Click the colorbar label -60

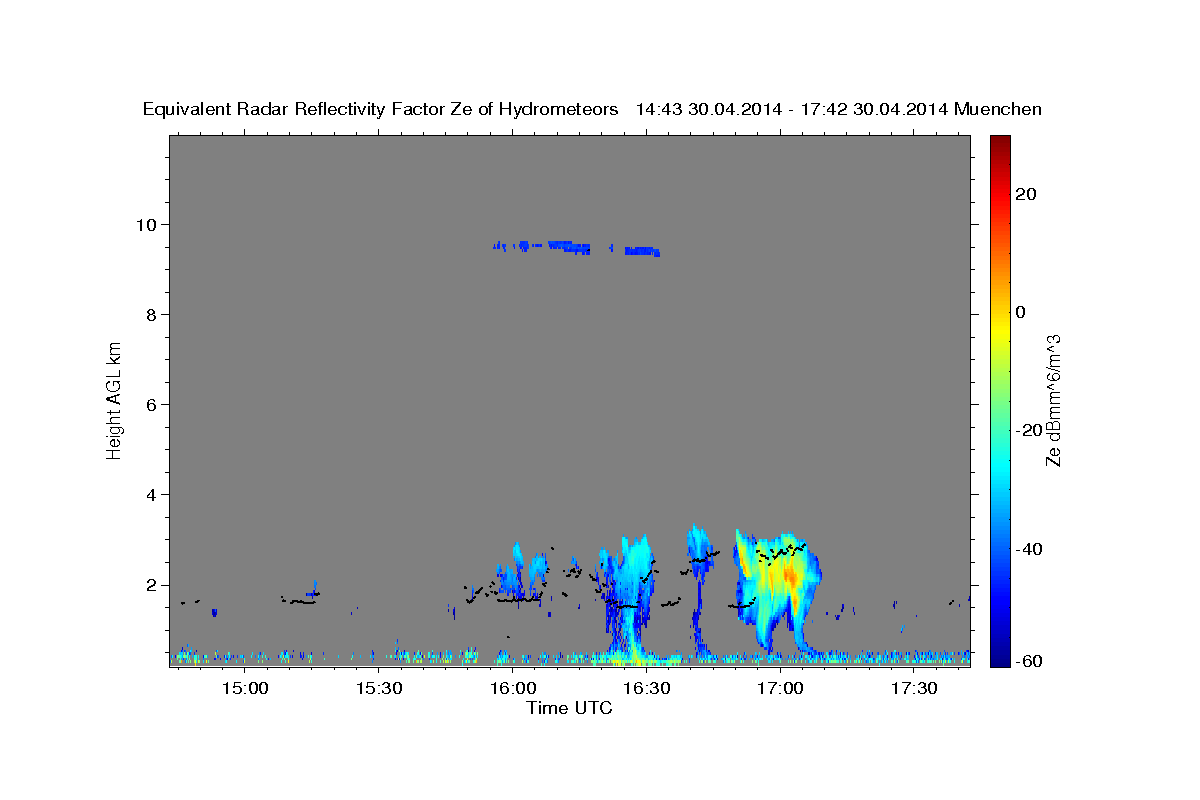coord(1030,660)
